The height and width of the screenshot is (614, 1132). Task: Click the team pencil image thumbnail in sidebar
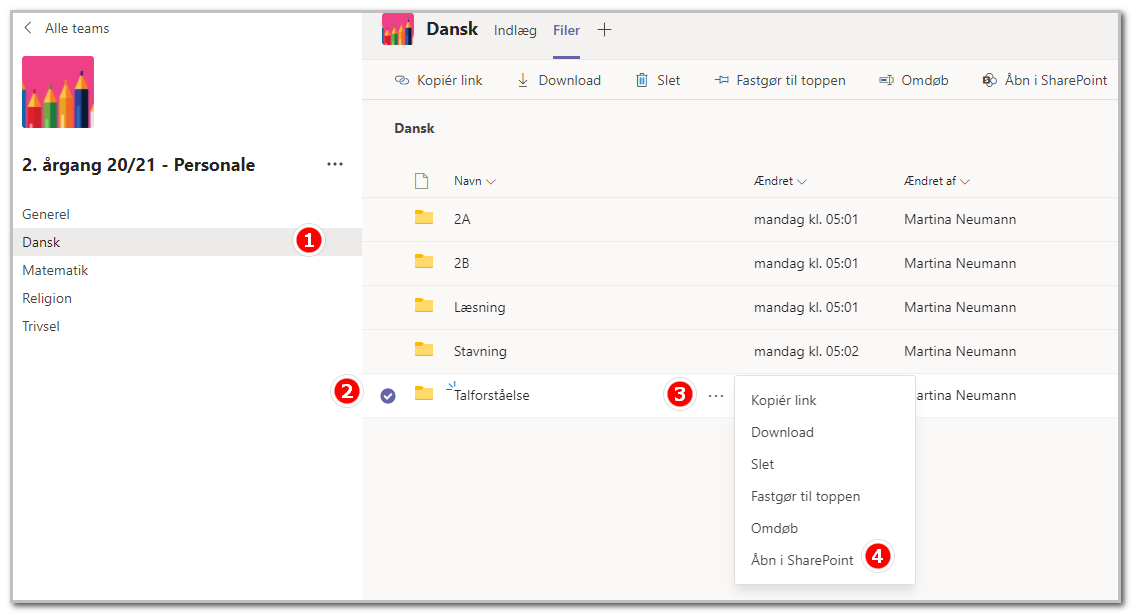(x=58, y=92)
